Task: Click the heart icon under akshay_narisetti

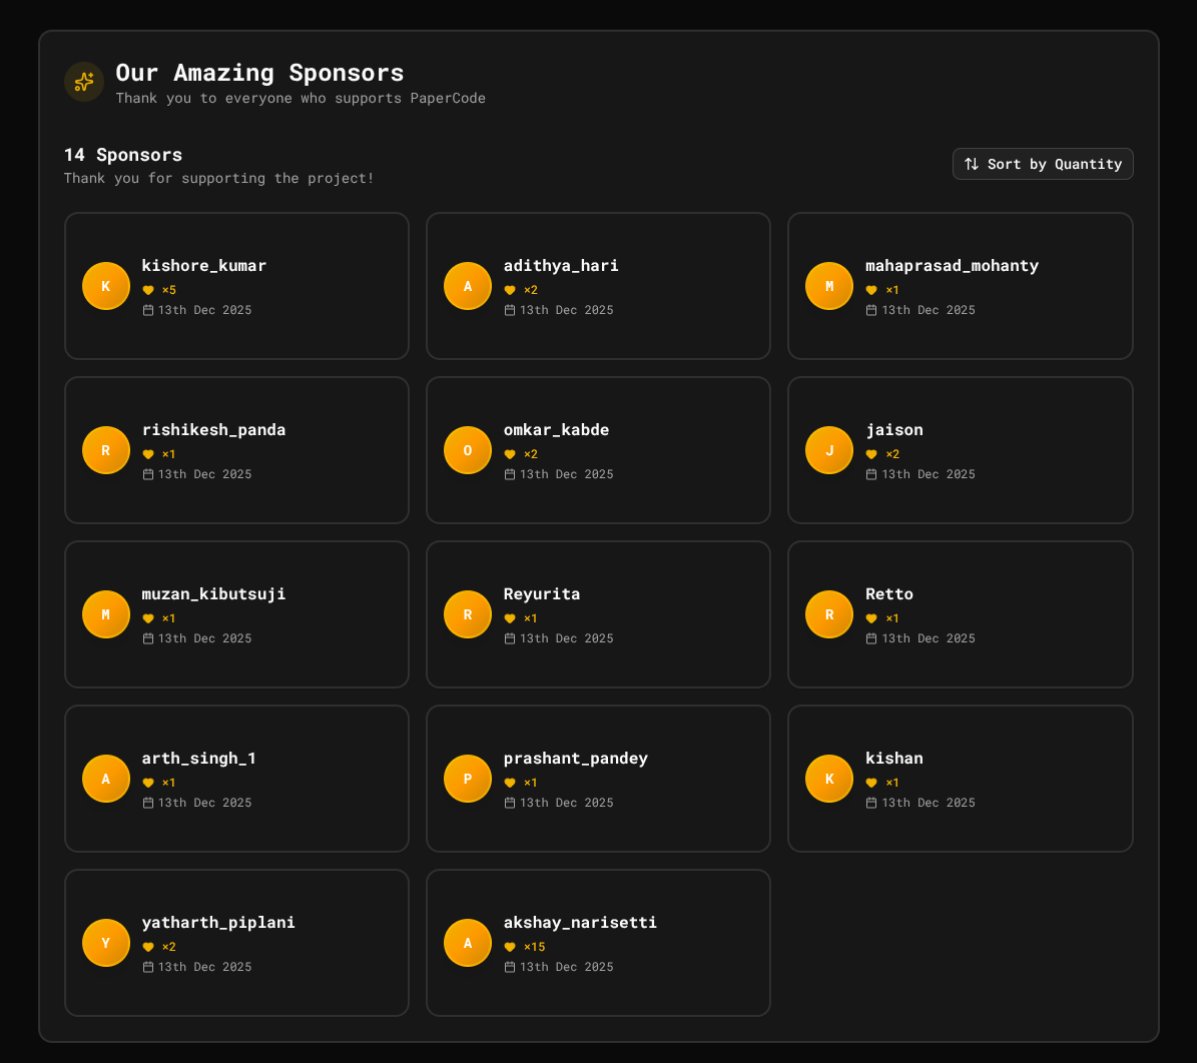Action: (510, 947)
